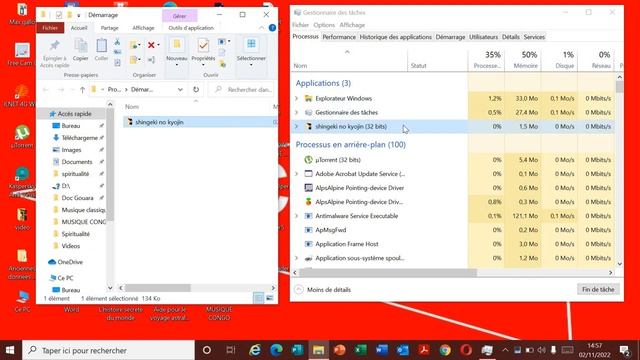Open Microsoft Edge from the taskbar
The height and width of the screenshot is (360, 640).
[x=276, y=350]
